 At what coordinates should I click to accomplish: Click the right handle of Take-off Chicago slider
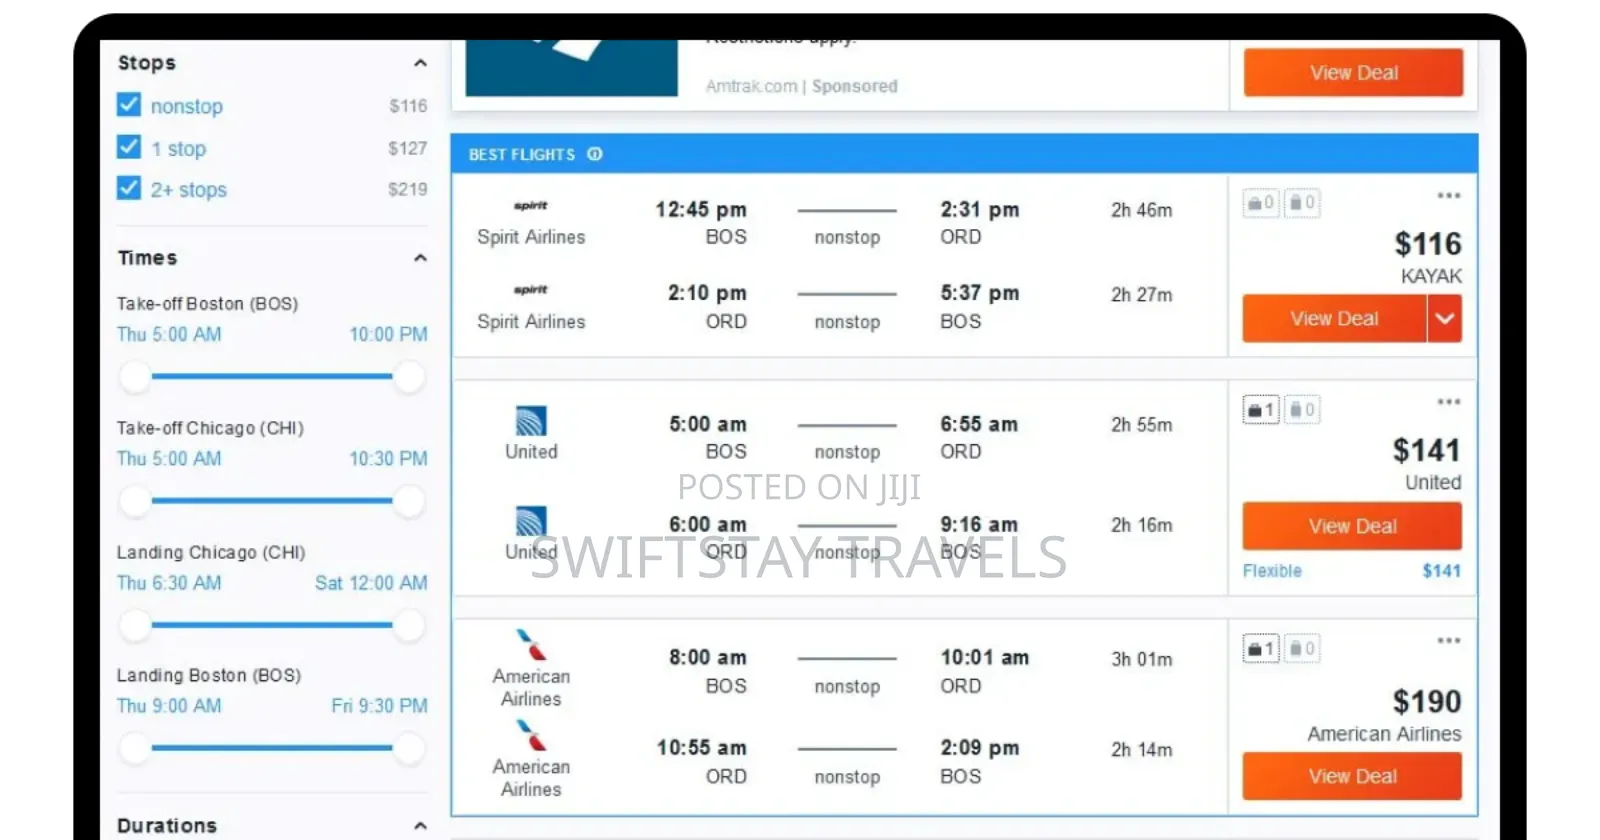(x=409, y=501)
